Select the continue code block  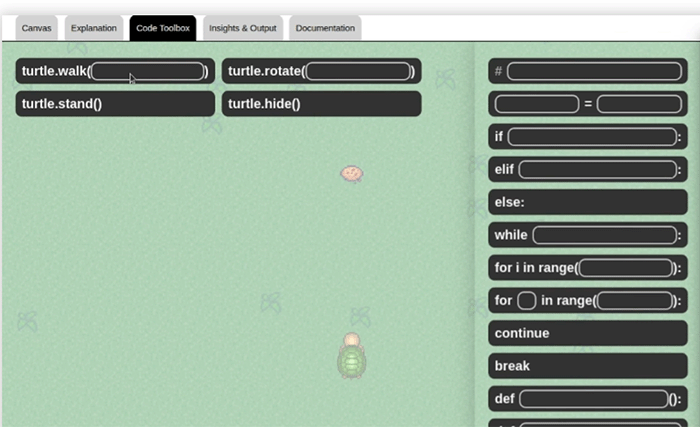[587, 333]
